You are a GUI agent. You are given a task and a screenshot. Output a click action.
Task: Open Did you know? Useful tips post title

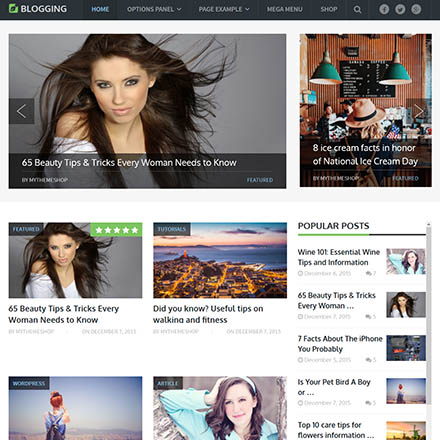click(x=208, y=314)
